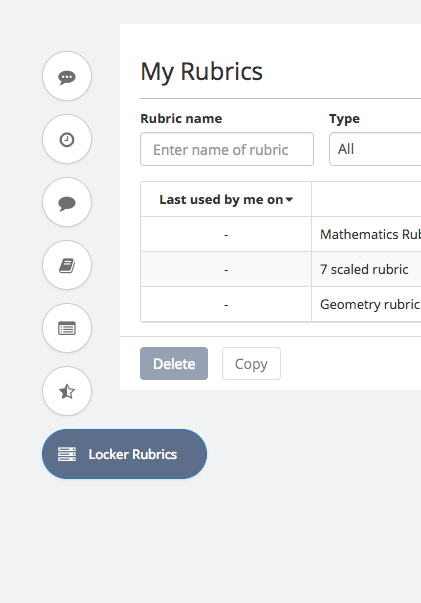Expand the Type dropdown showing All
This screenshot has height=603, width=421.
coord(375,149)
